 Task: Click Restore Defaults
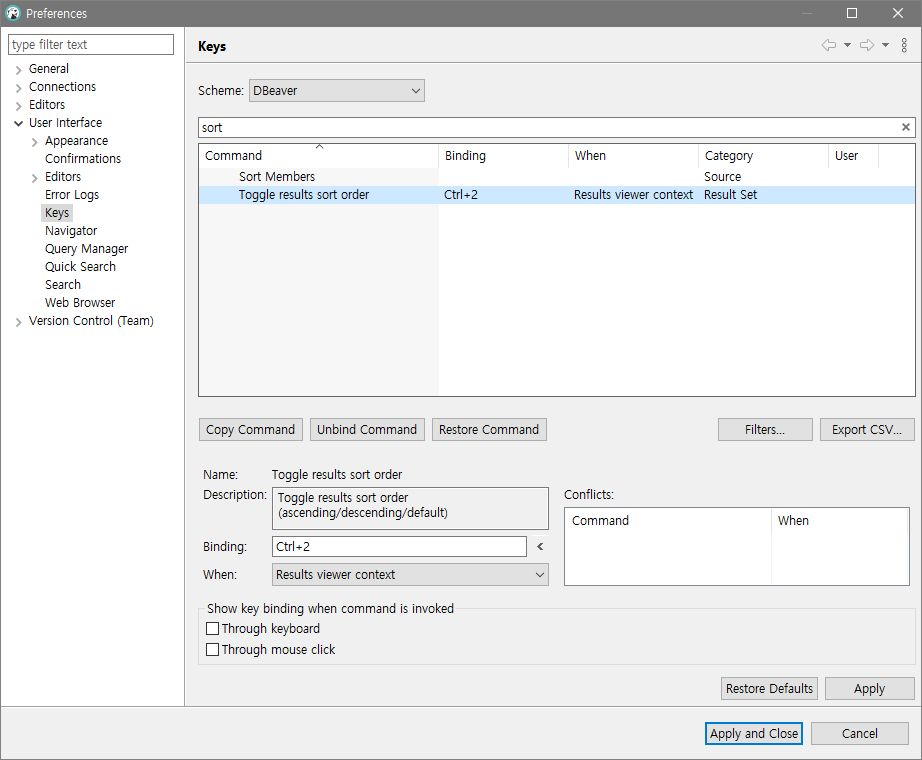[x=768, y=688]
